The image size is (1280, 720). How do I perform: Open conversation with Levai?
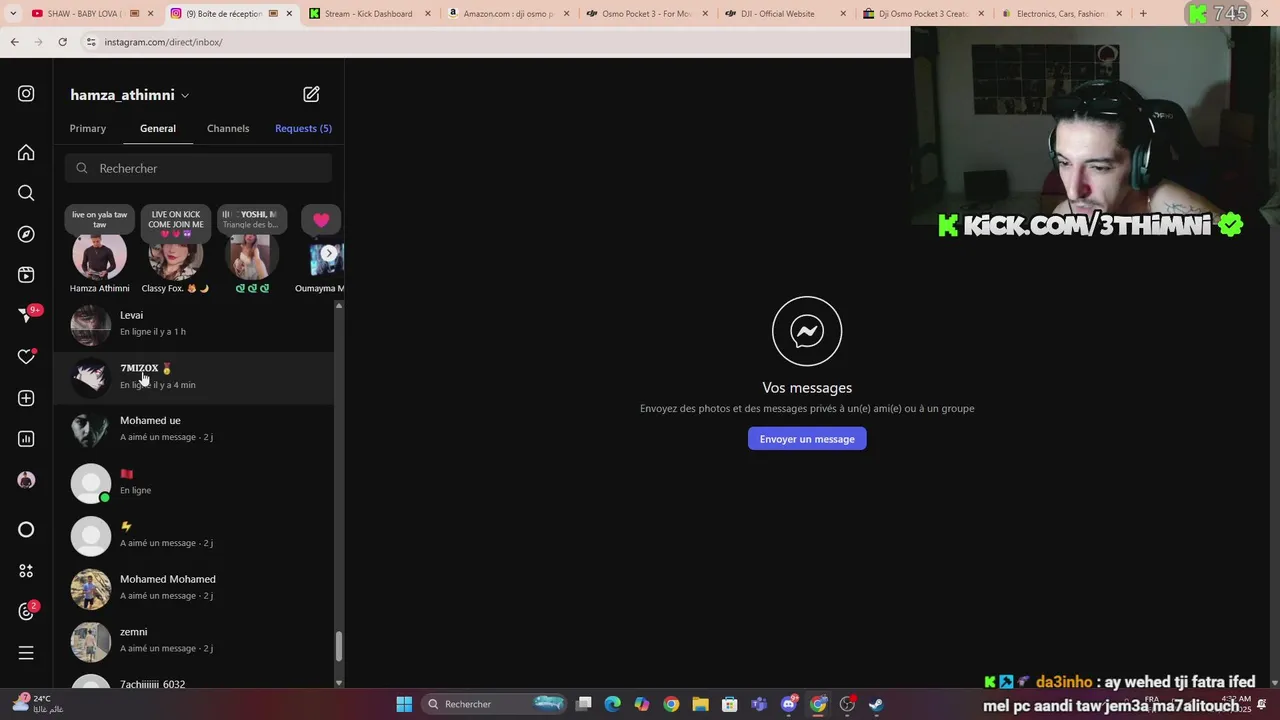(x=194, y=324)
